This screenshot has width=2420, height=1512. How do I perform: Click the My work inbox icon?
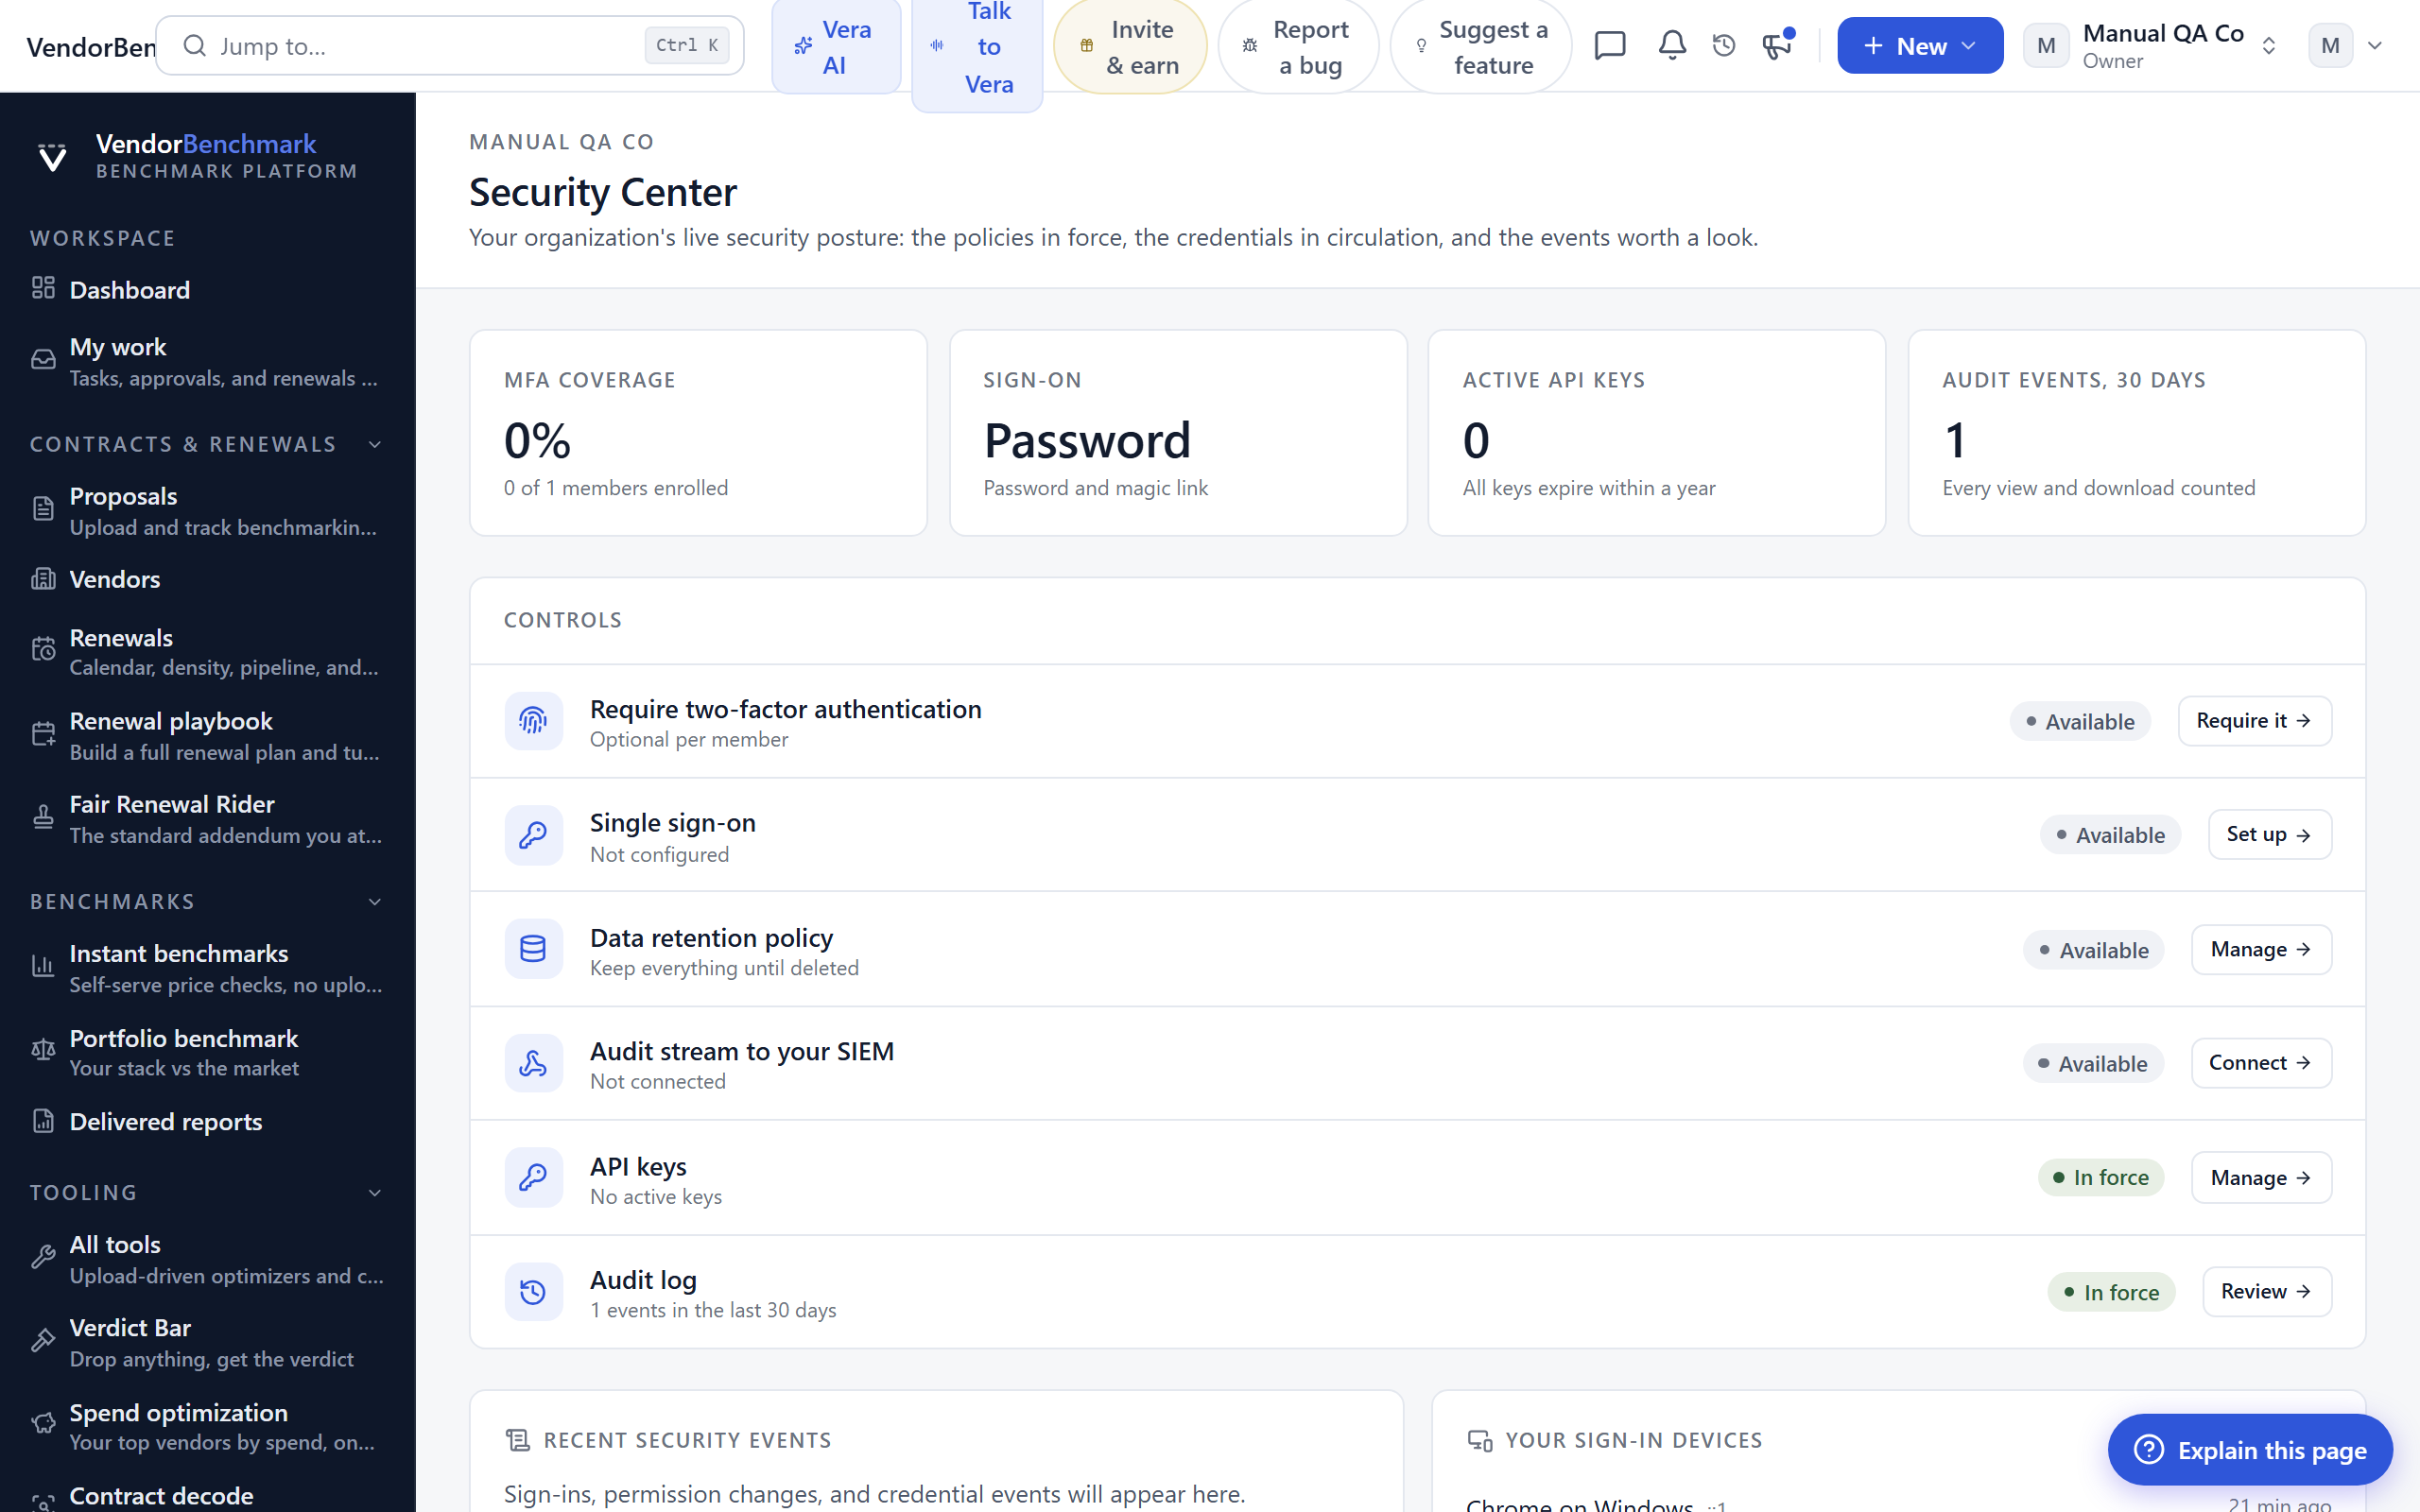[43, 360]
